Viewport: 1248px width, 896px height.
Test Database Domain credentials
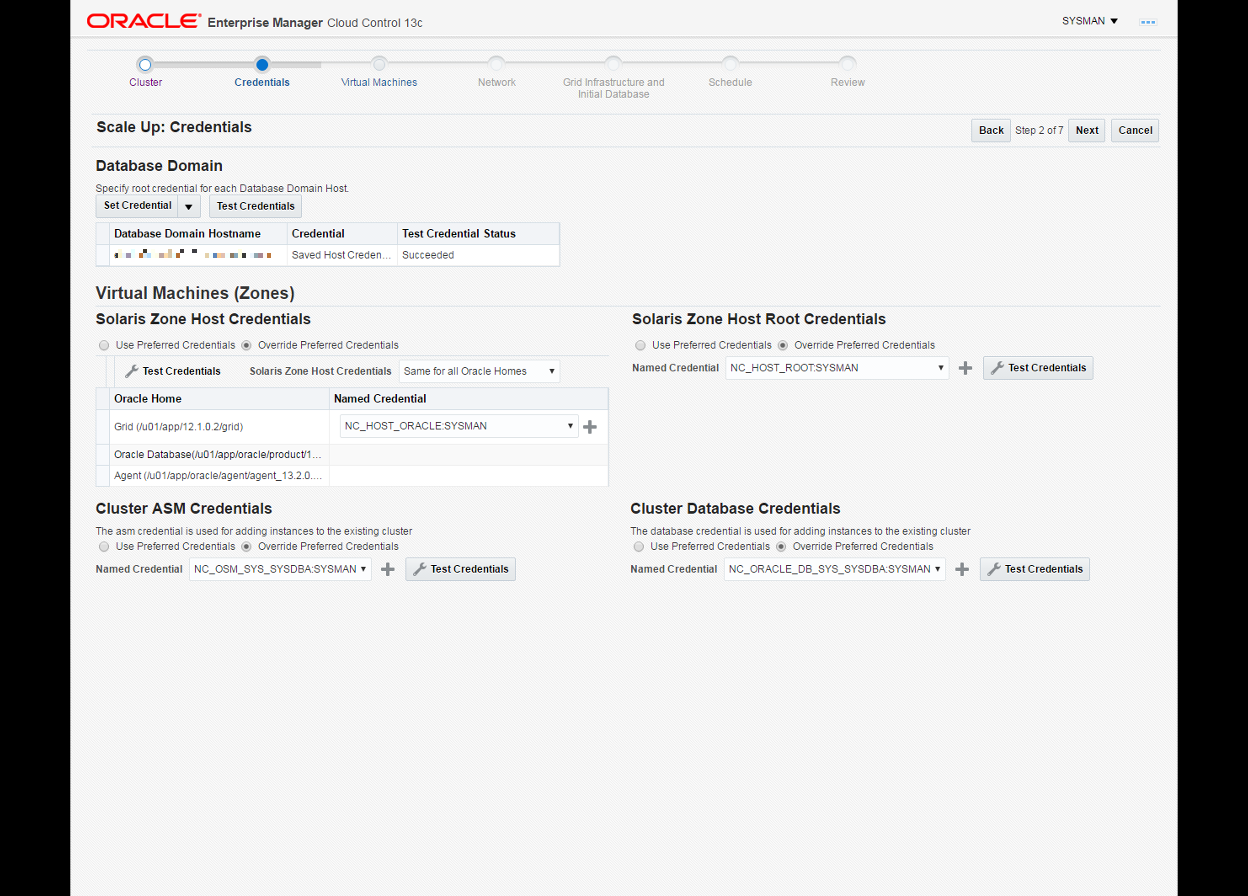[x=255, y=206]
